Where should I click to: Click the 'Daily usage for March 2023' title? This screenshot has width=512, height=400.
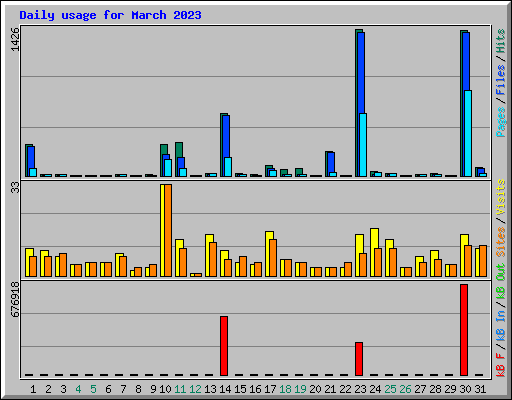pos(110,15)
